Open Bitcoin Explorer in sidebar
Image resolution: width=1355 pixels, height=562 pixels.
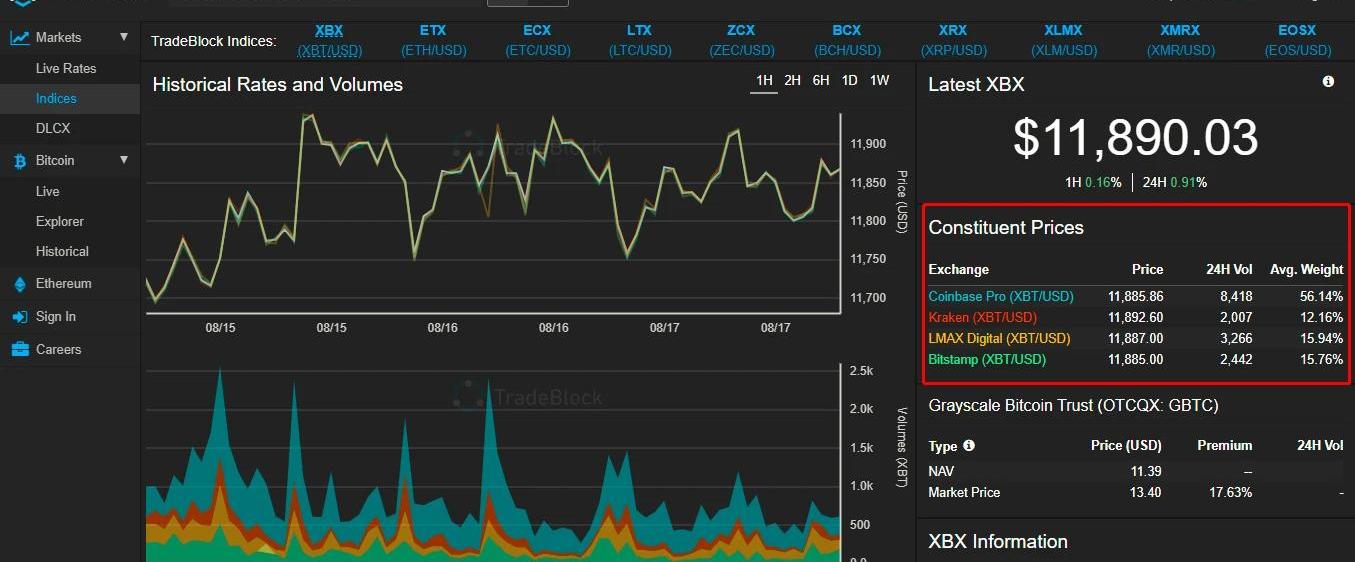point(60,221)
